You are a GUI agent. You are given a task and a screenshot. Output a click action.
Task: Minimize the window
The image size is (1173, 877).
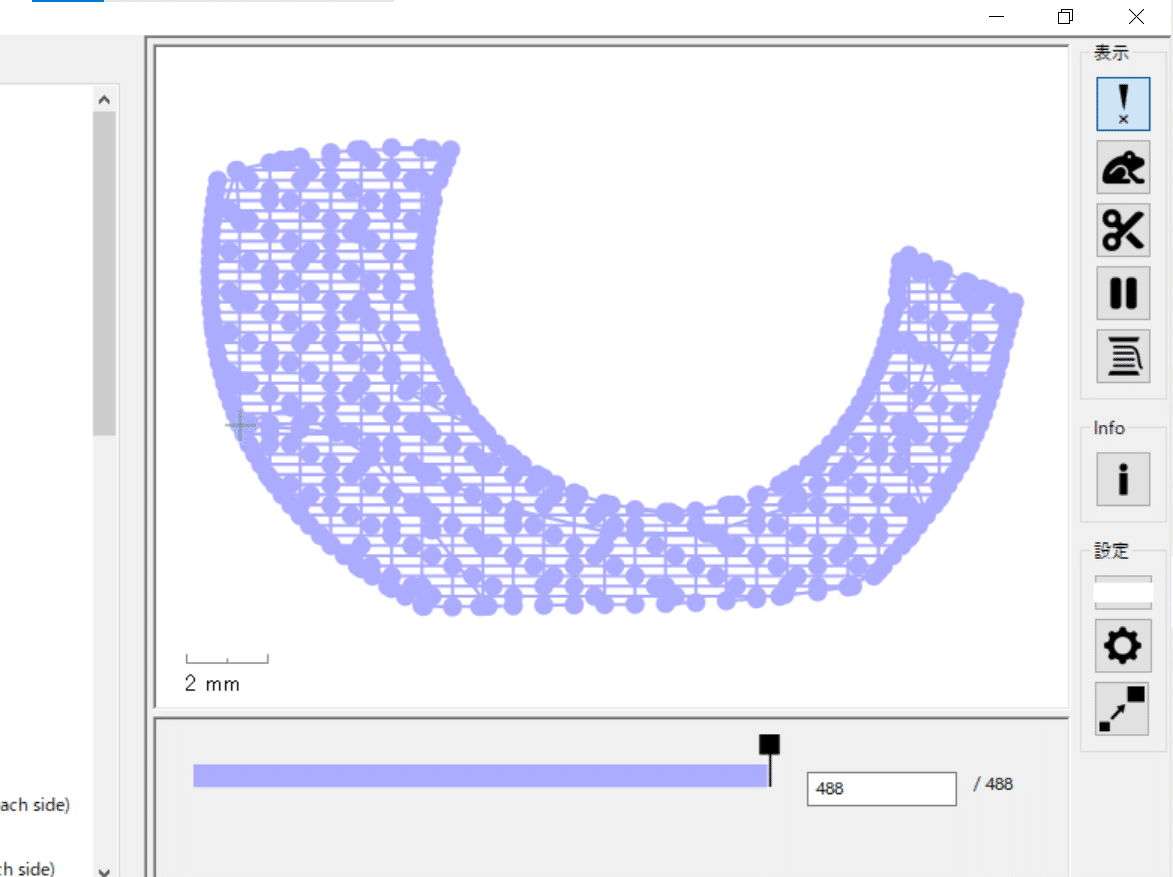[x=996, y=16]
